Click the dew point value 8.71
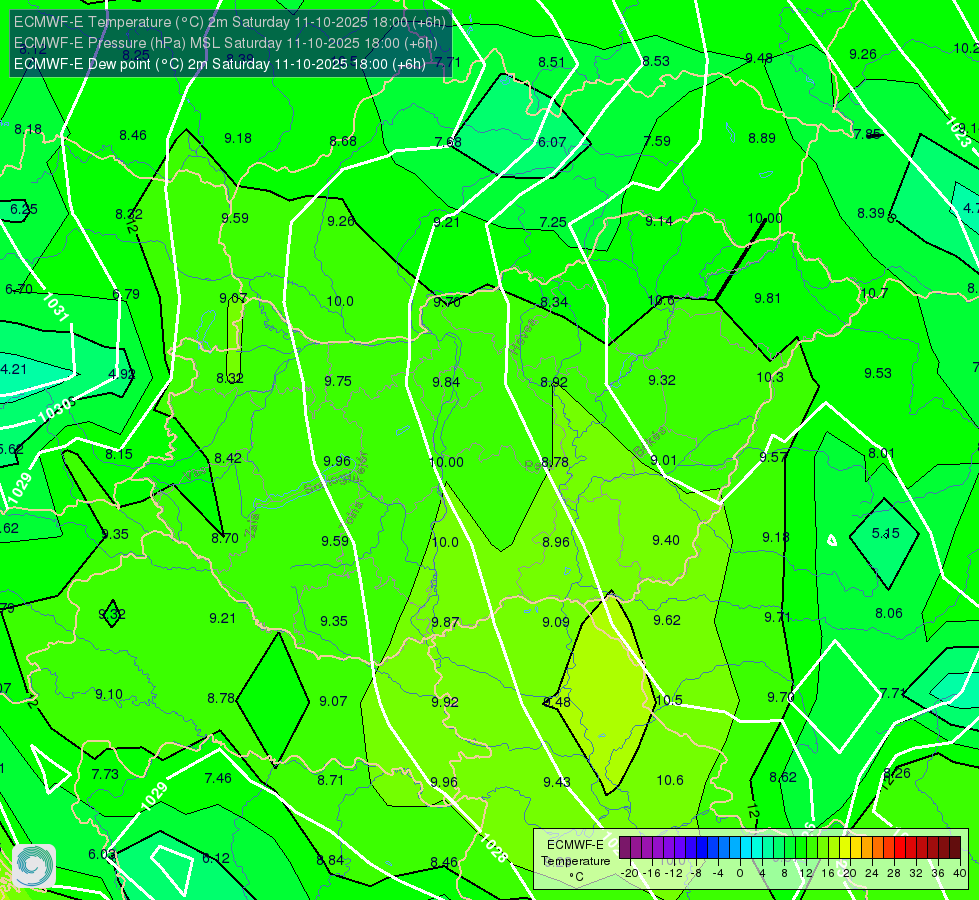 [330, 780]
